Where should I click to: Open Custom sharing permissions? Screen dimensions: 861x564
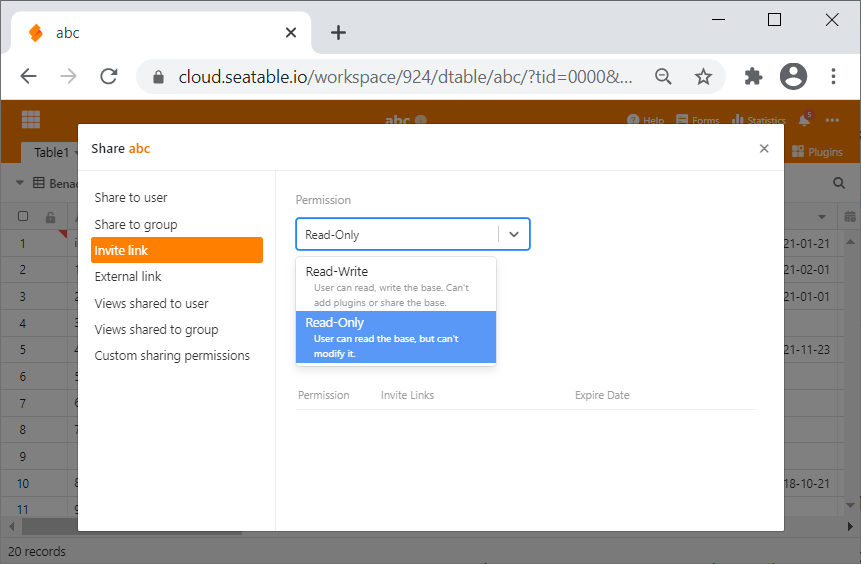pos(172,355)
